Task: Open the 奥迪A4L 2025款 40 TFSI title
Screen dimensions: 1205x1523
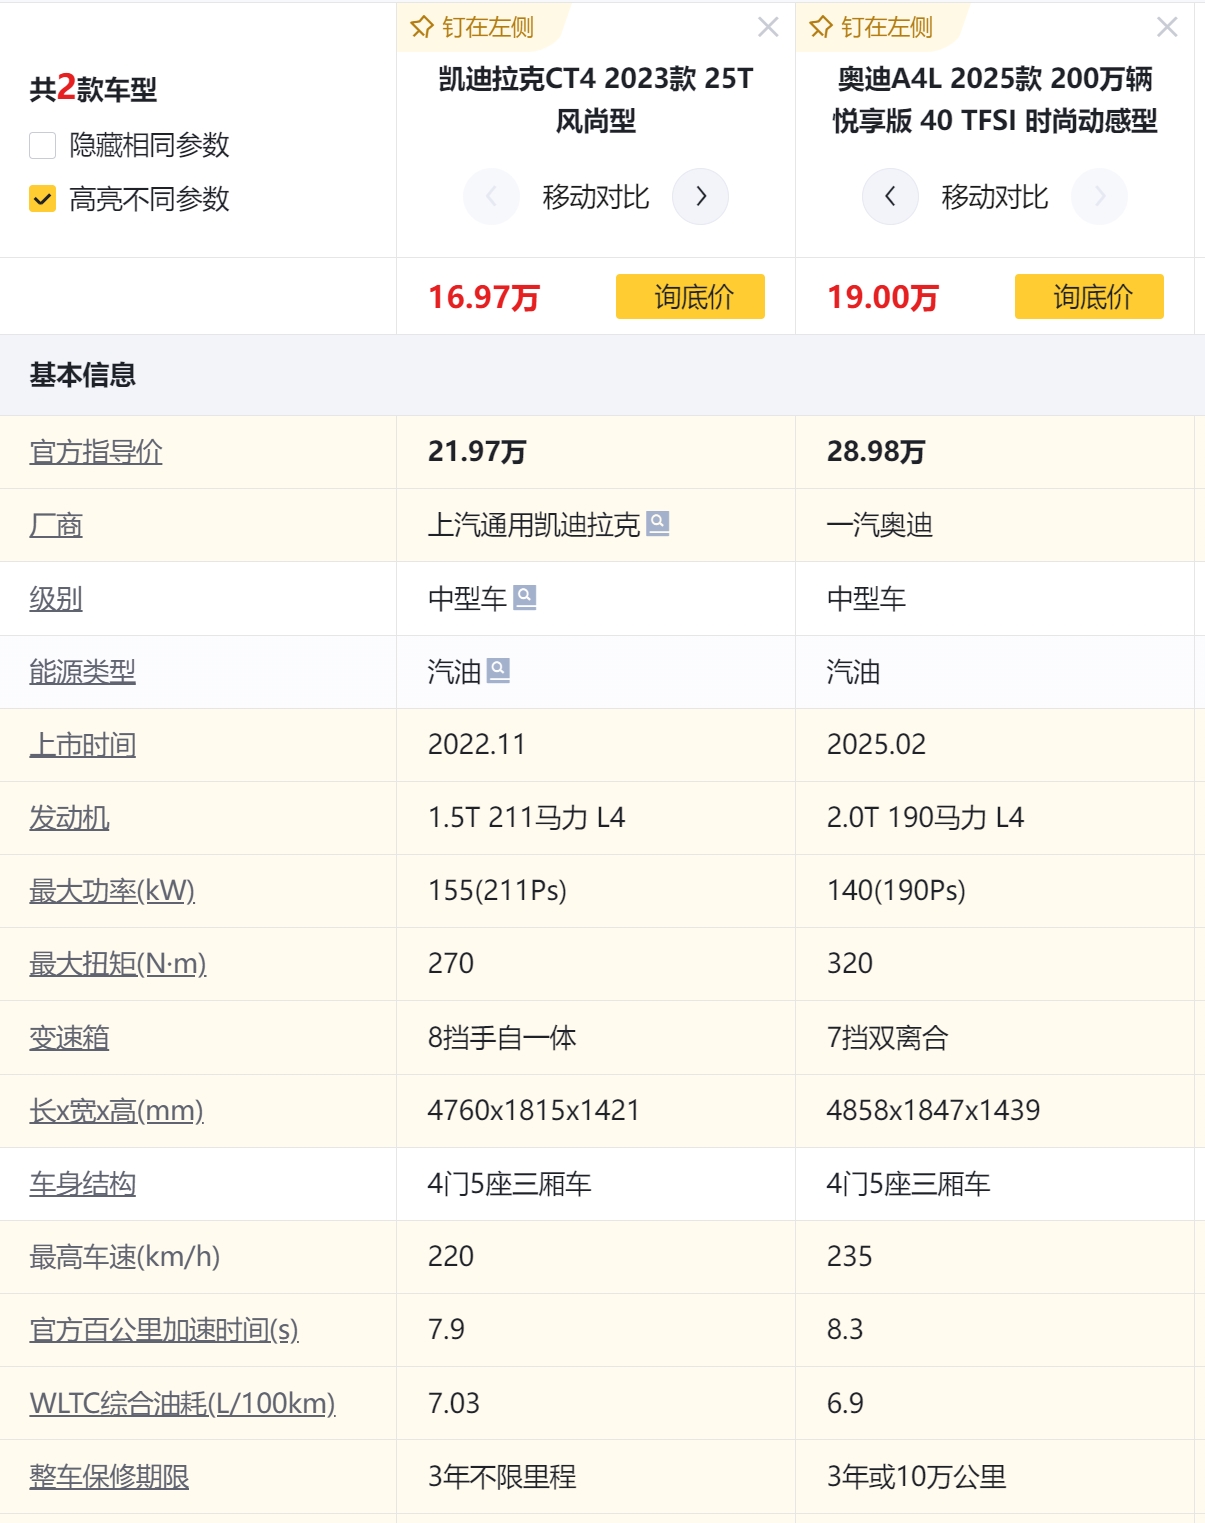Action: pyautogui.click(x=995, y=99)
